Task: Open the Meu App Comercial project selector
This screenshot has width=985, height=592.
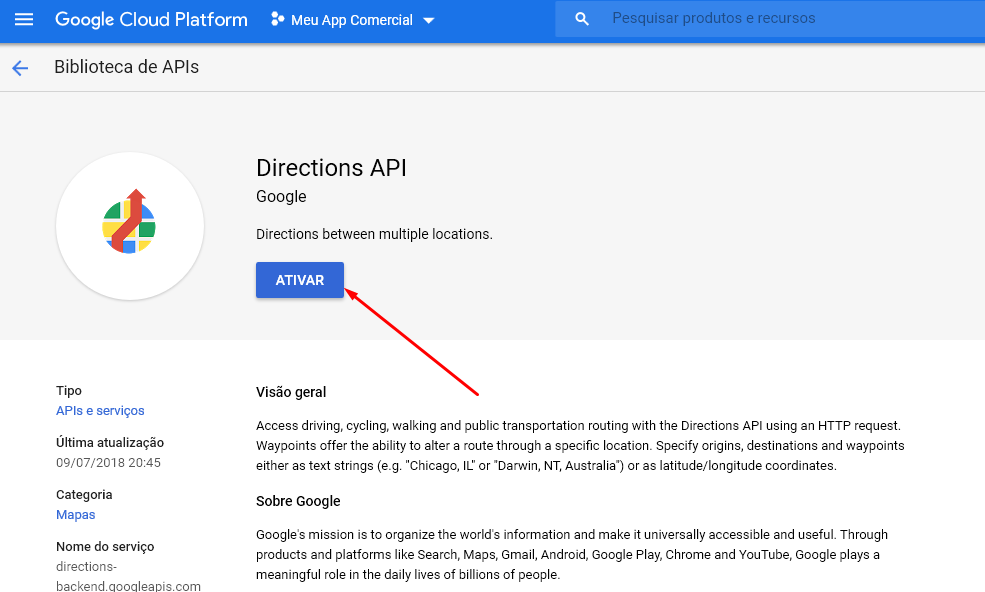Action: [x=352, y=20]
